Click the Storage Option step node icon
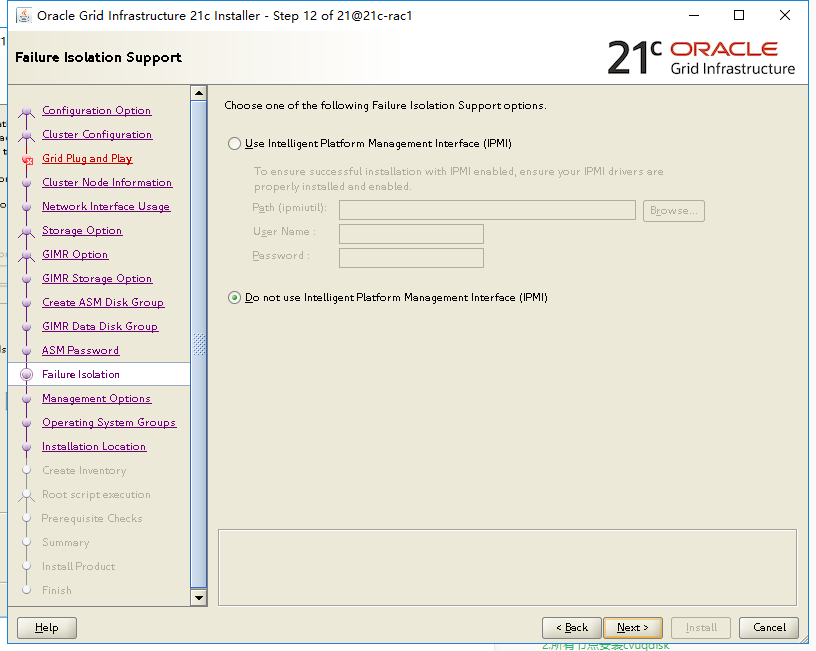Image resolution: width=816 pixels, height=651 pixels. tap(27, 232)
